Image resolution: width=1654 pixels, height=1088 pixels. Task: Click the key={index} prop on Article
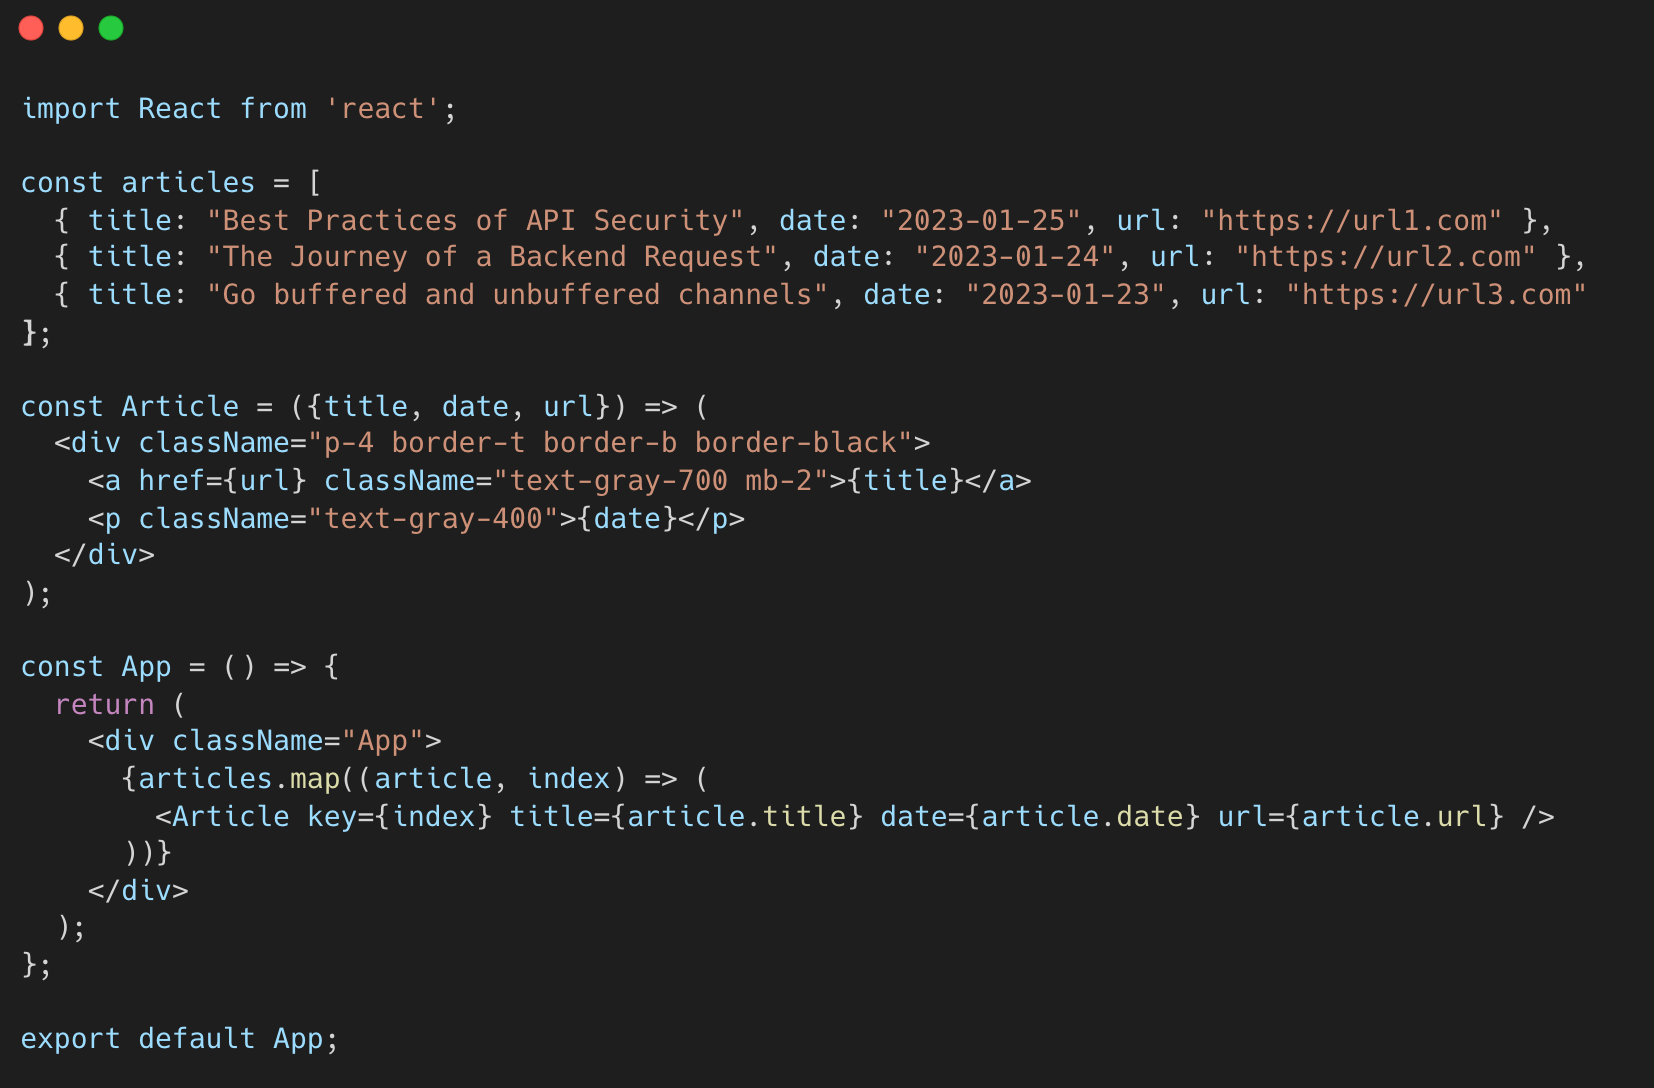click(400, 816)
